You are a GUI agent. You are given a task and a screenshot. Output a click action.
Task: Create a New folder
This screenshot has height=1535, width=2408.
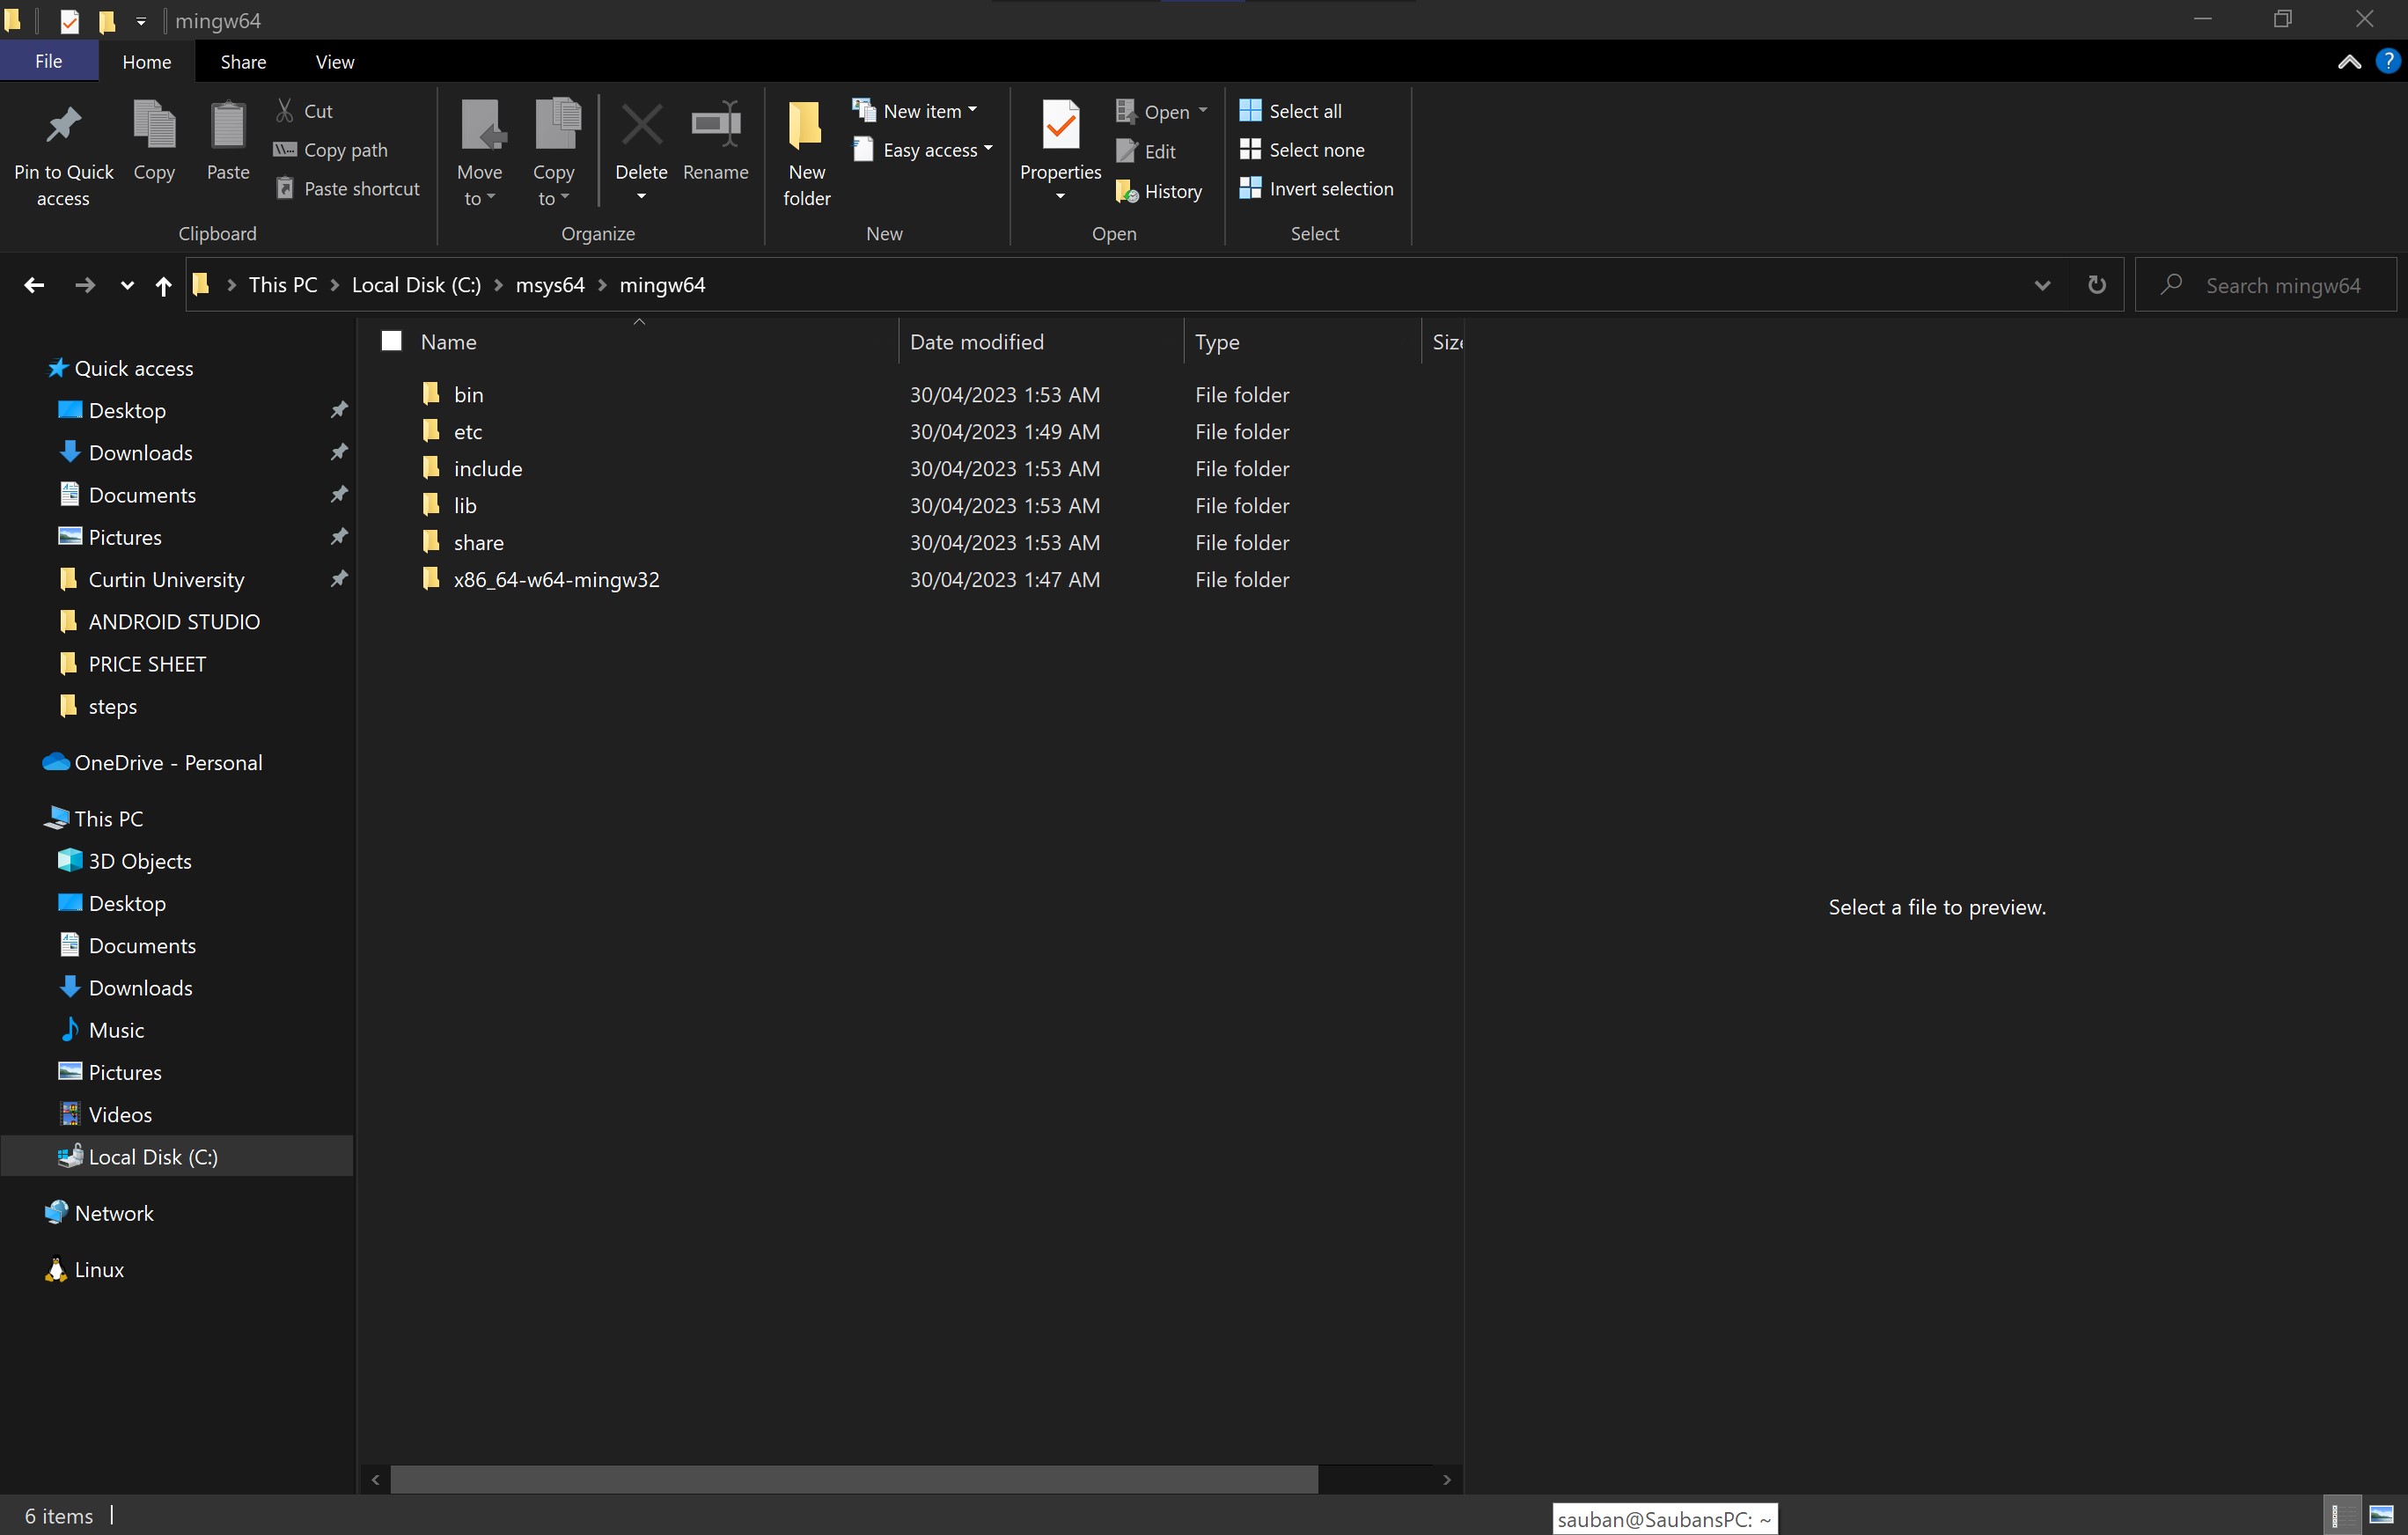[806, 153]
